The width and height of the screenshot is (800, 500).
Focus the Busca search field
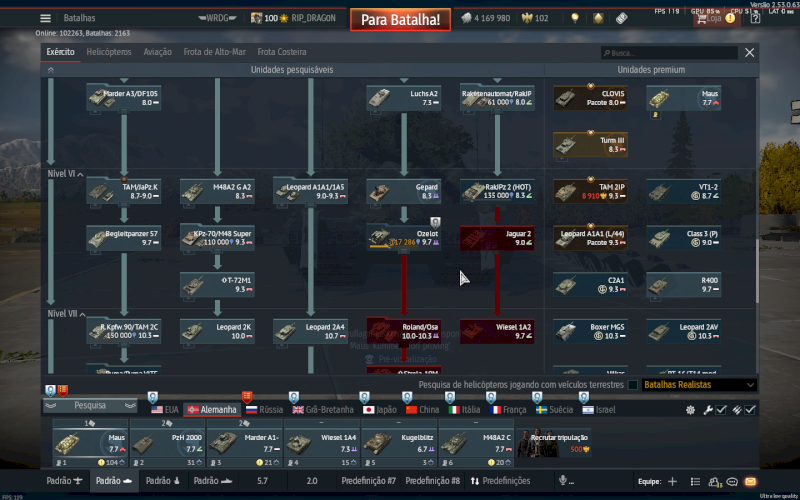pos(669,53)
